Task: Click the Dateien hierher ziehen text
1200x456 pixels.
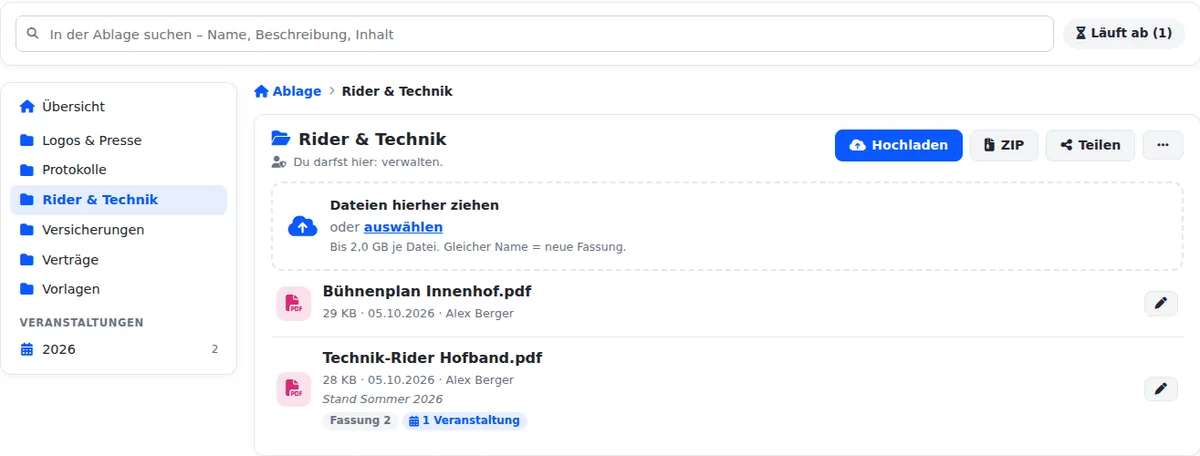Action: coord(414,205)
